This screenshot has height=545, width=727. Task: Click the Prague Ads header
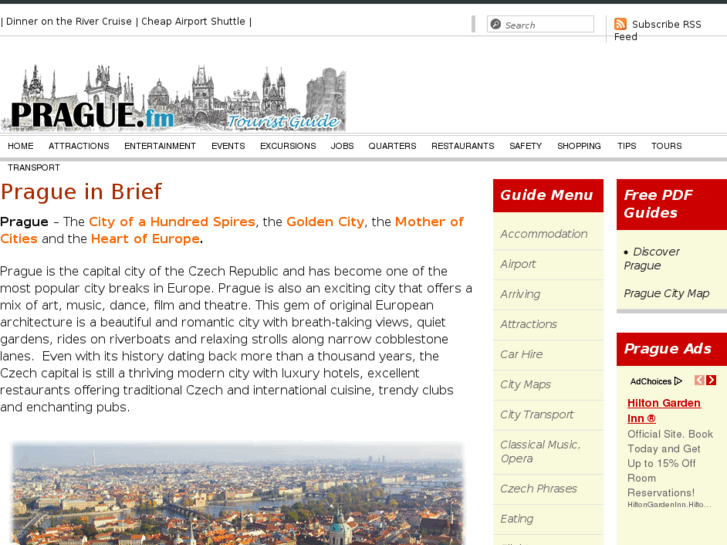click(672, 349)
